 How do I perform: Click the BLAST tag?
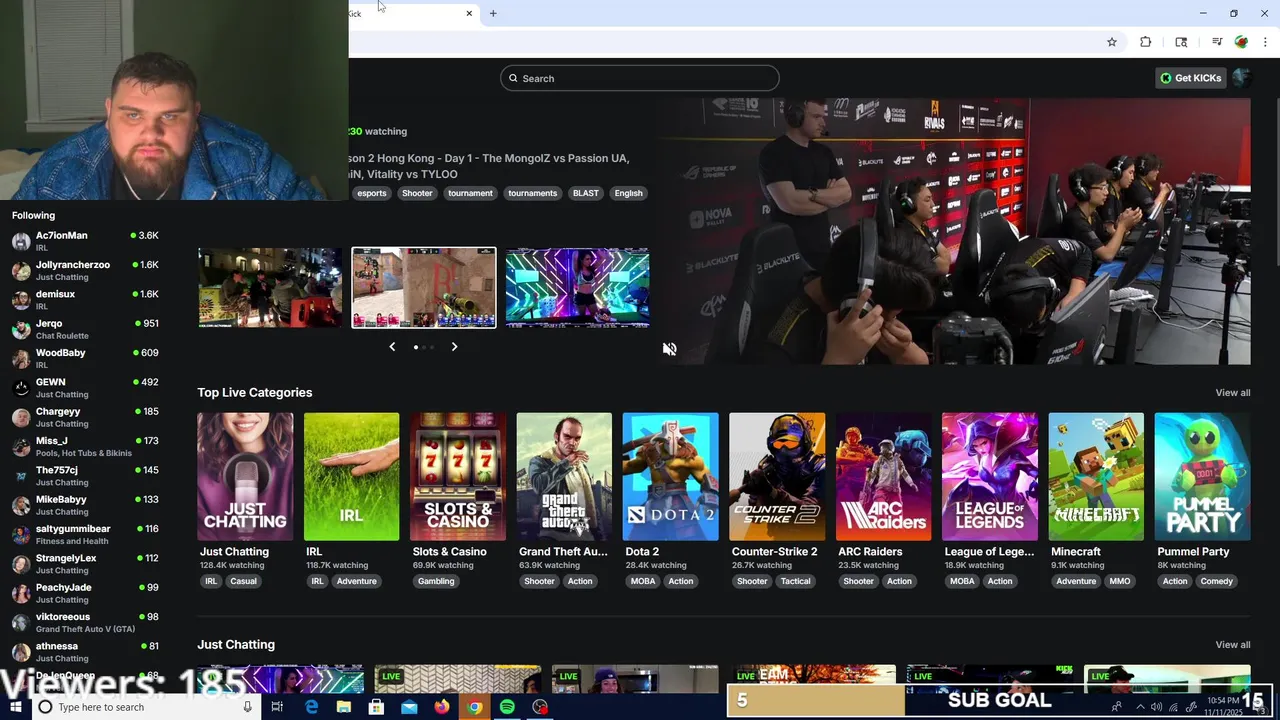click(586, 193)
